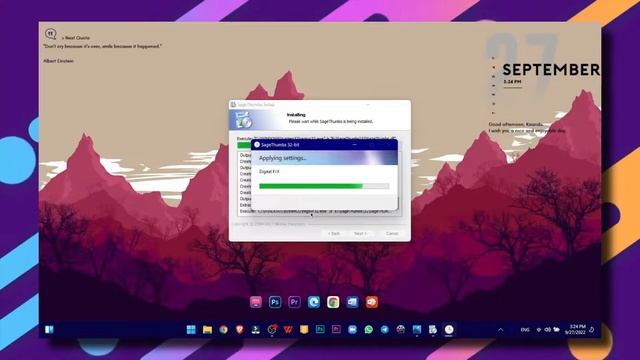Image resolution: width=640 pixels, height=360 pixels.
Task: Click the 'Installing' heading in Setup
Action: click(x=296, y=115)
